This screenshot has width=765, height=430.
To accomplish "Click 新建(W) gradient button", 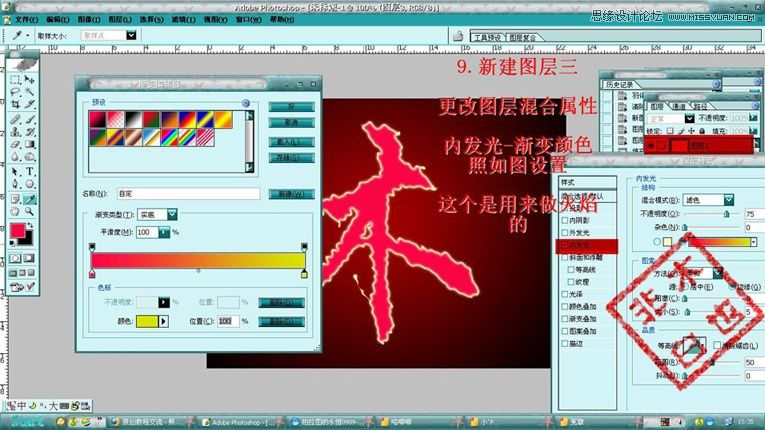I will (291, 194).
